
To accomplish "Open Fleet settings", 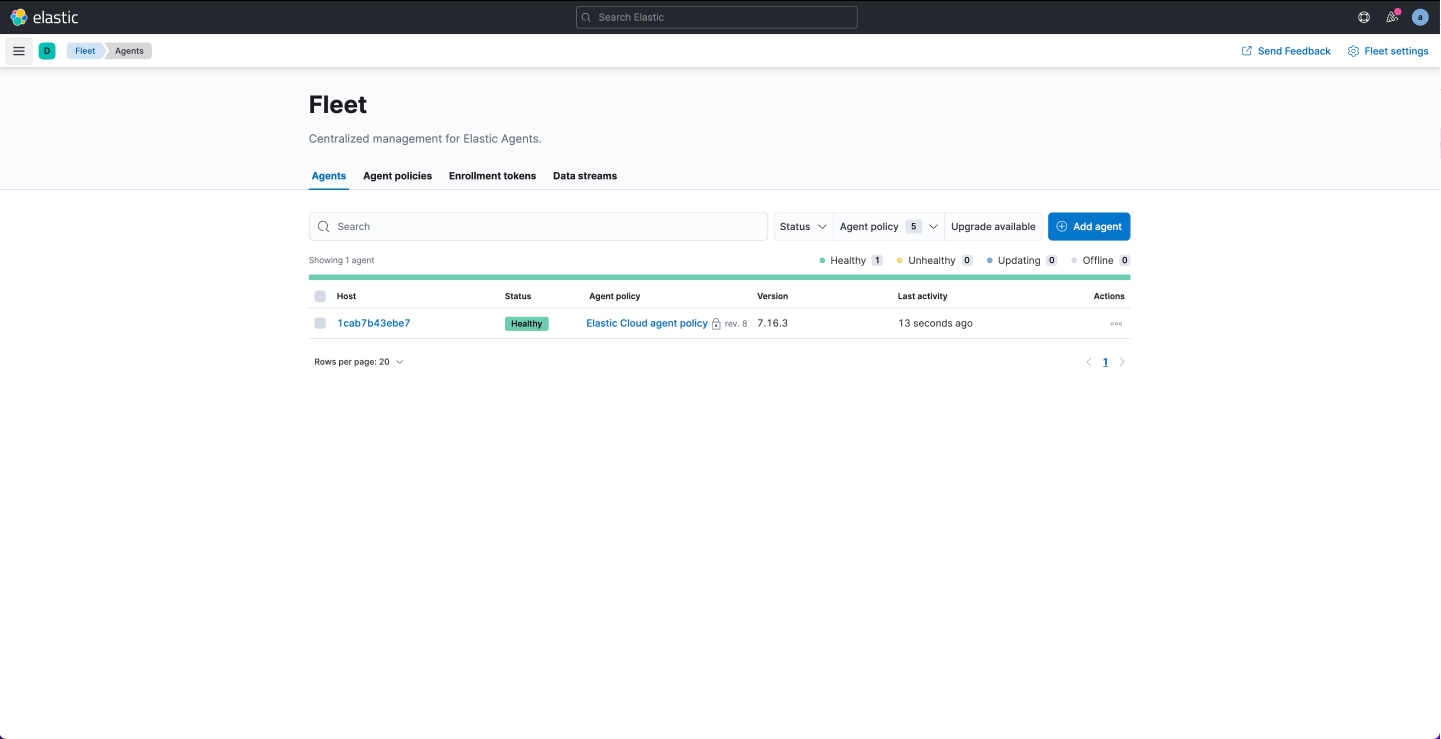I will click(x=1388, y=51).
